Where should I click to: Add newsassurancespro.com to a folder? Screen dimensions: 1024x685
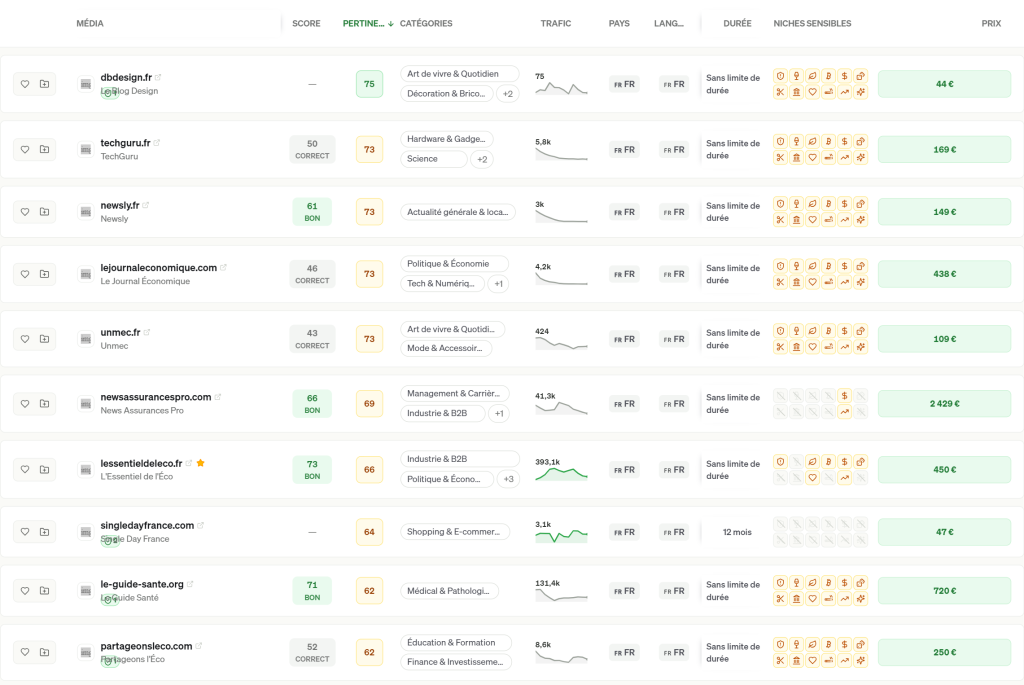[44, 404]
